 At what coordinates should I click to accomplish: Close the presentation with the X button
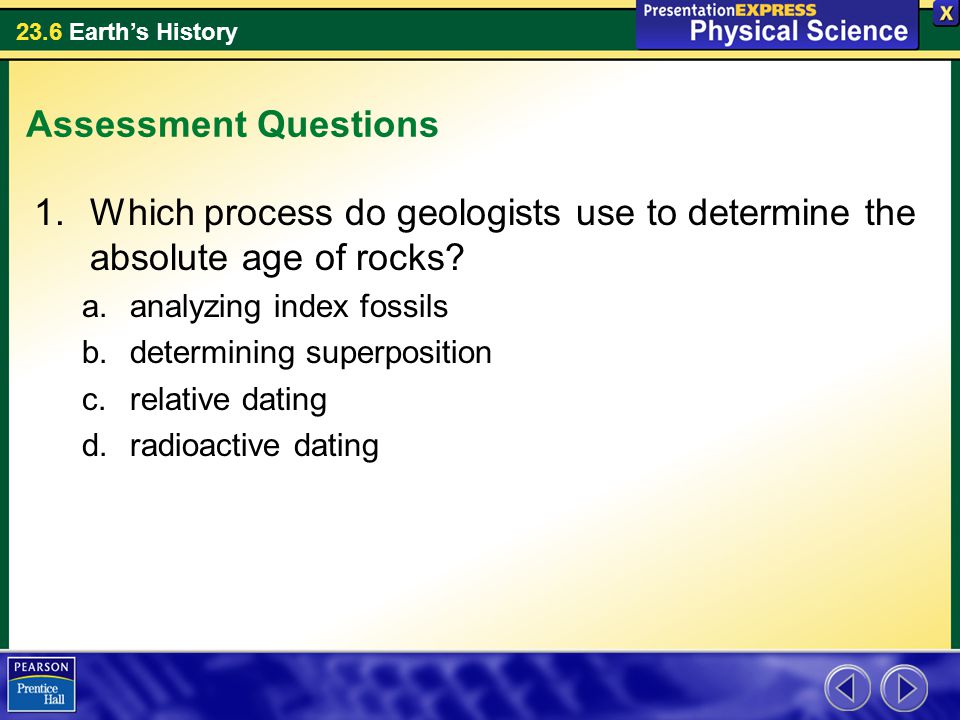(x=947, y=13)
